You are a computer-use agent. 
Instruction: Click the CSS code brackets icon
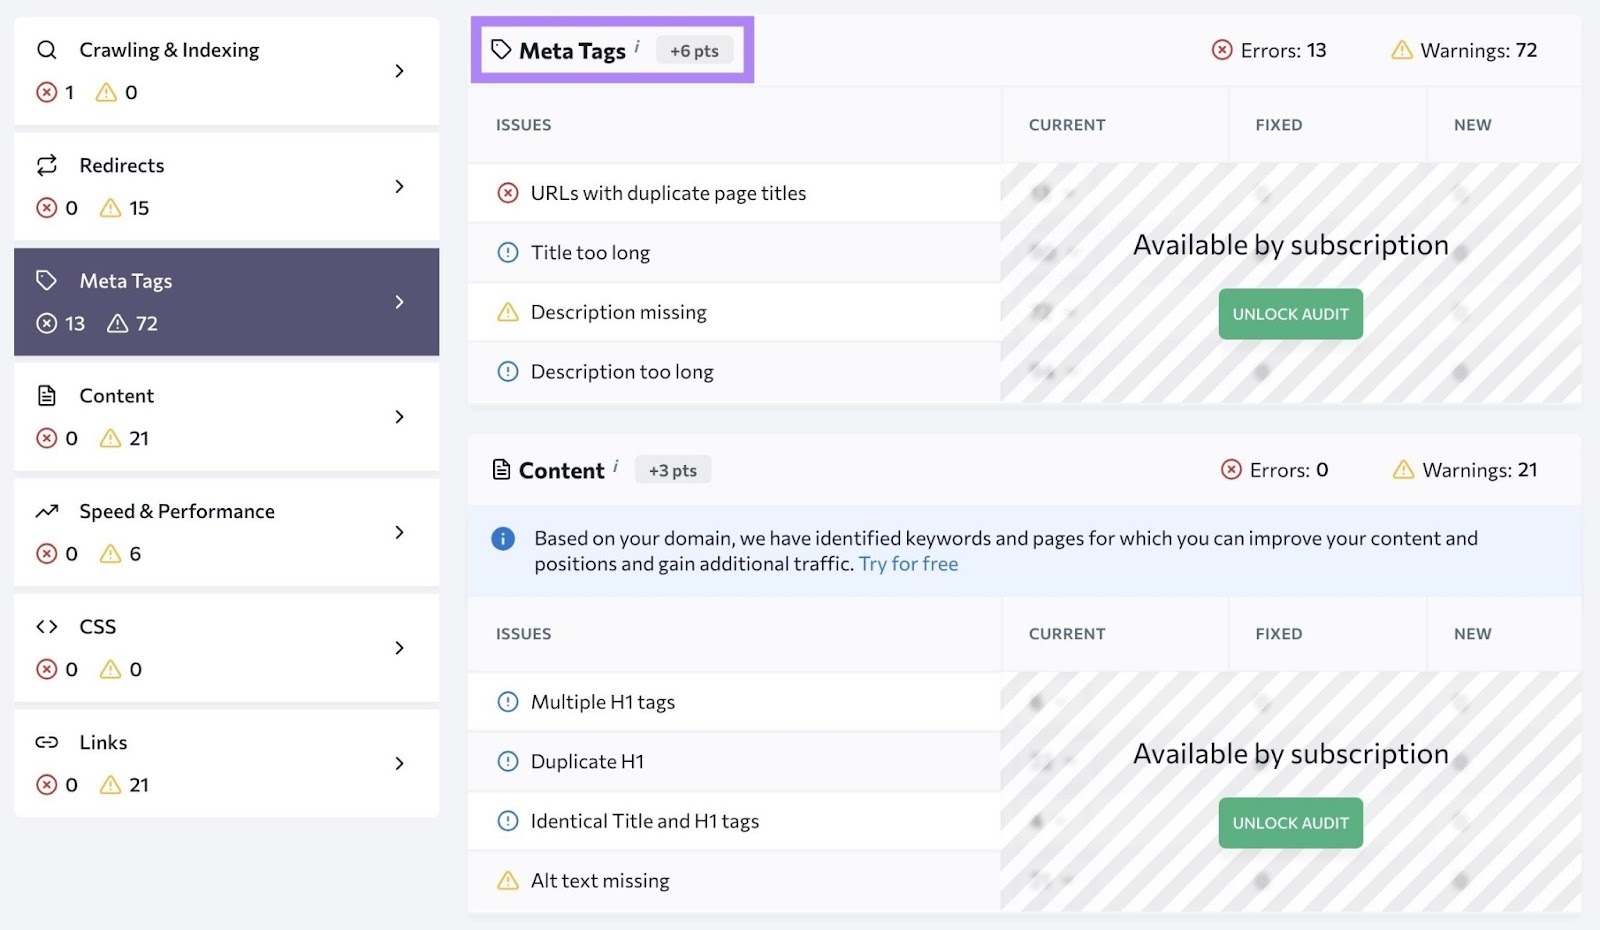pos(46,627)
